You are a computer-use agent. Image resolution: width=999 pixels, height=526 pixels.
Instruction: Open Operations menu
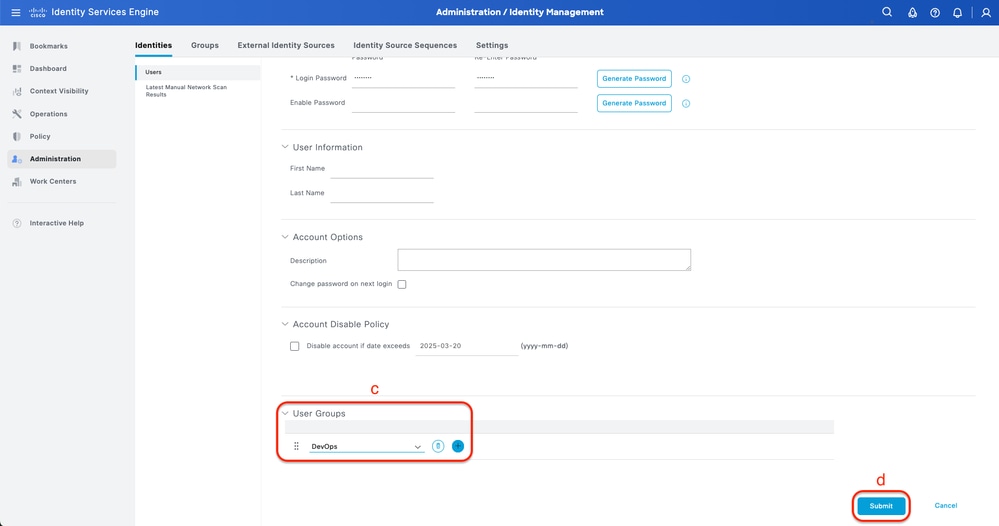pyautogui.click(x=48, y=114)
